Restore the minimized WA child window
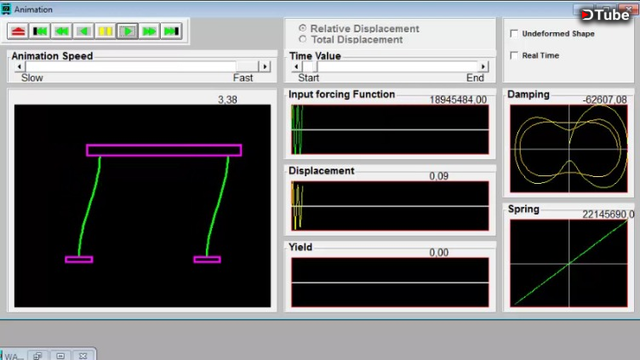 pyautogui.click(x=38, y=356)
